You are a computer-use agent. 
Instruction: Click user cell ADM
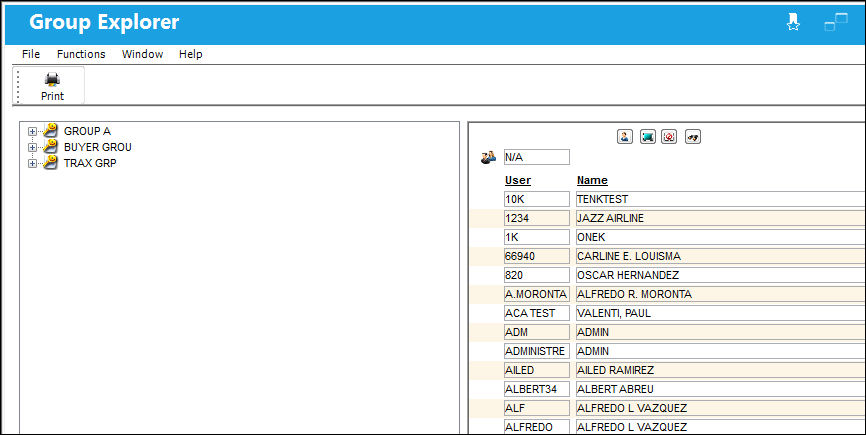[x=536, y=332]
